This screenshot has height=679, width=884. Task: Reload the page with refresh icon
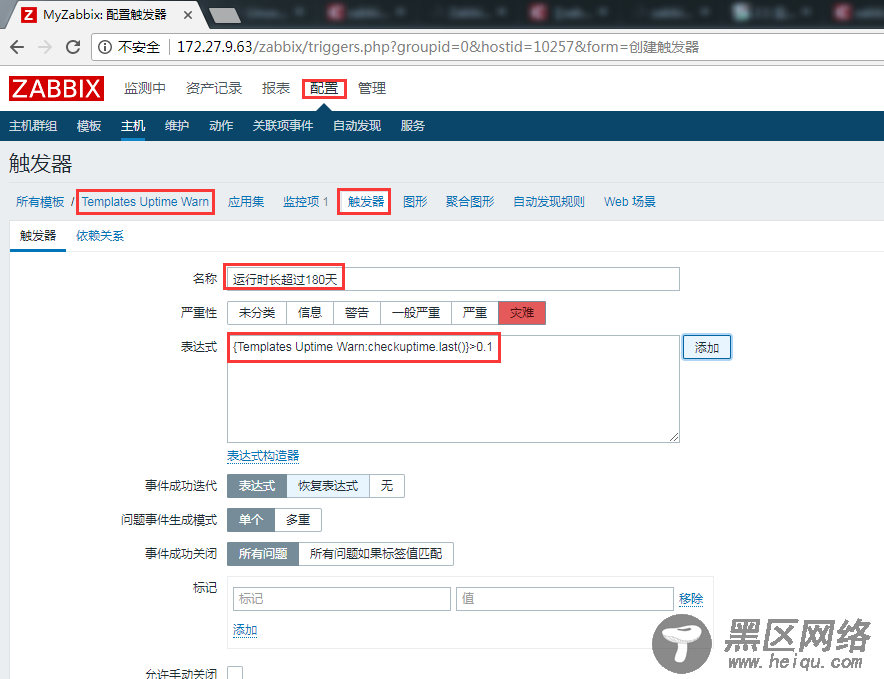[x=73, y=47]
